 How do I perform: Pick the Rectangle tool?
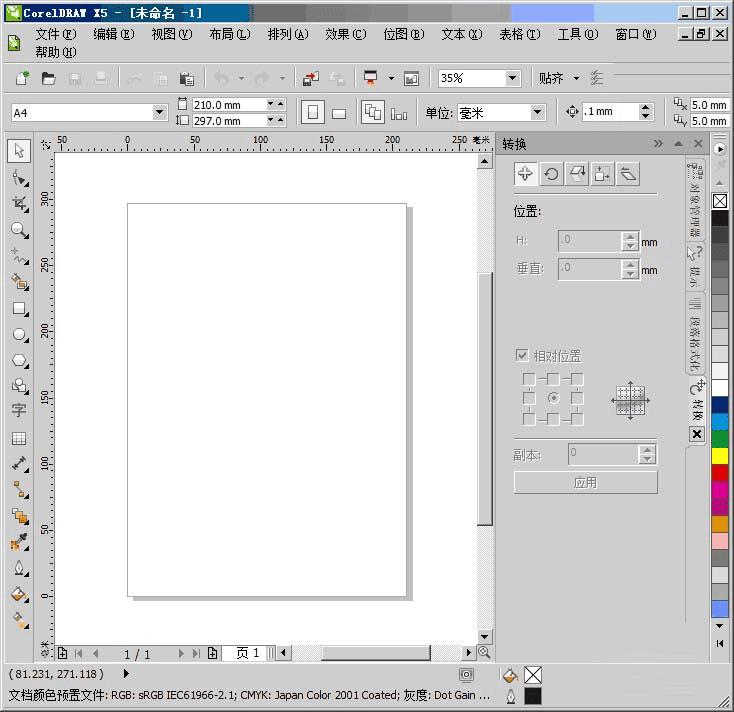19,309
